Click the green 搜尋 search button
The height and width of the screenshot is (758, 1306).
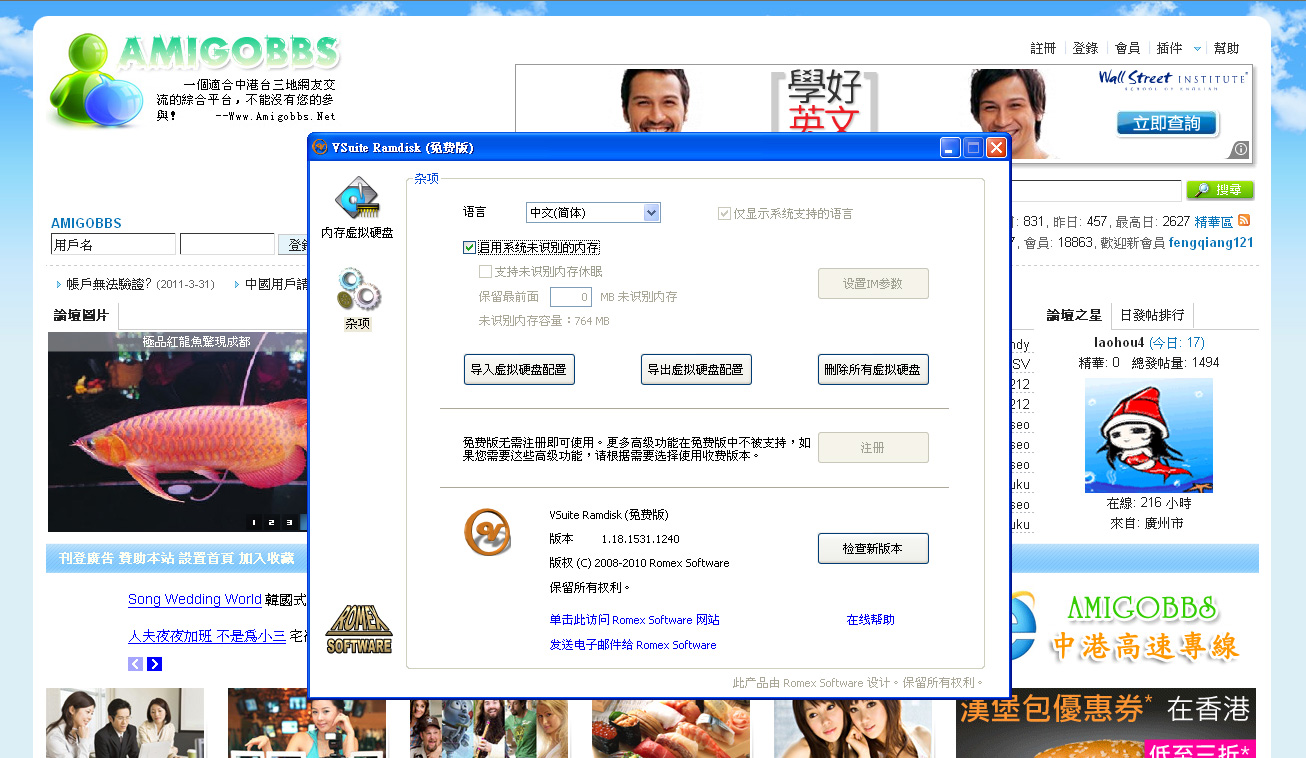(1220, 190)
